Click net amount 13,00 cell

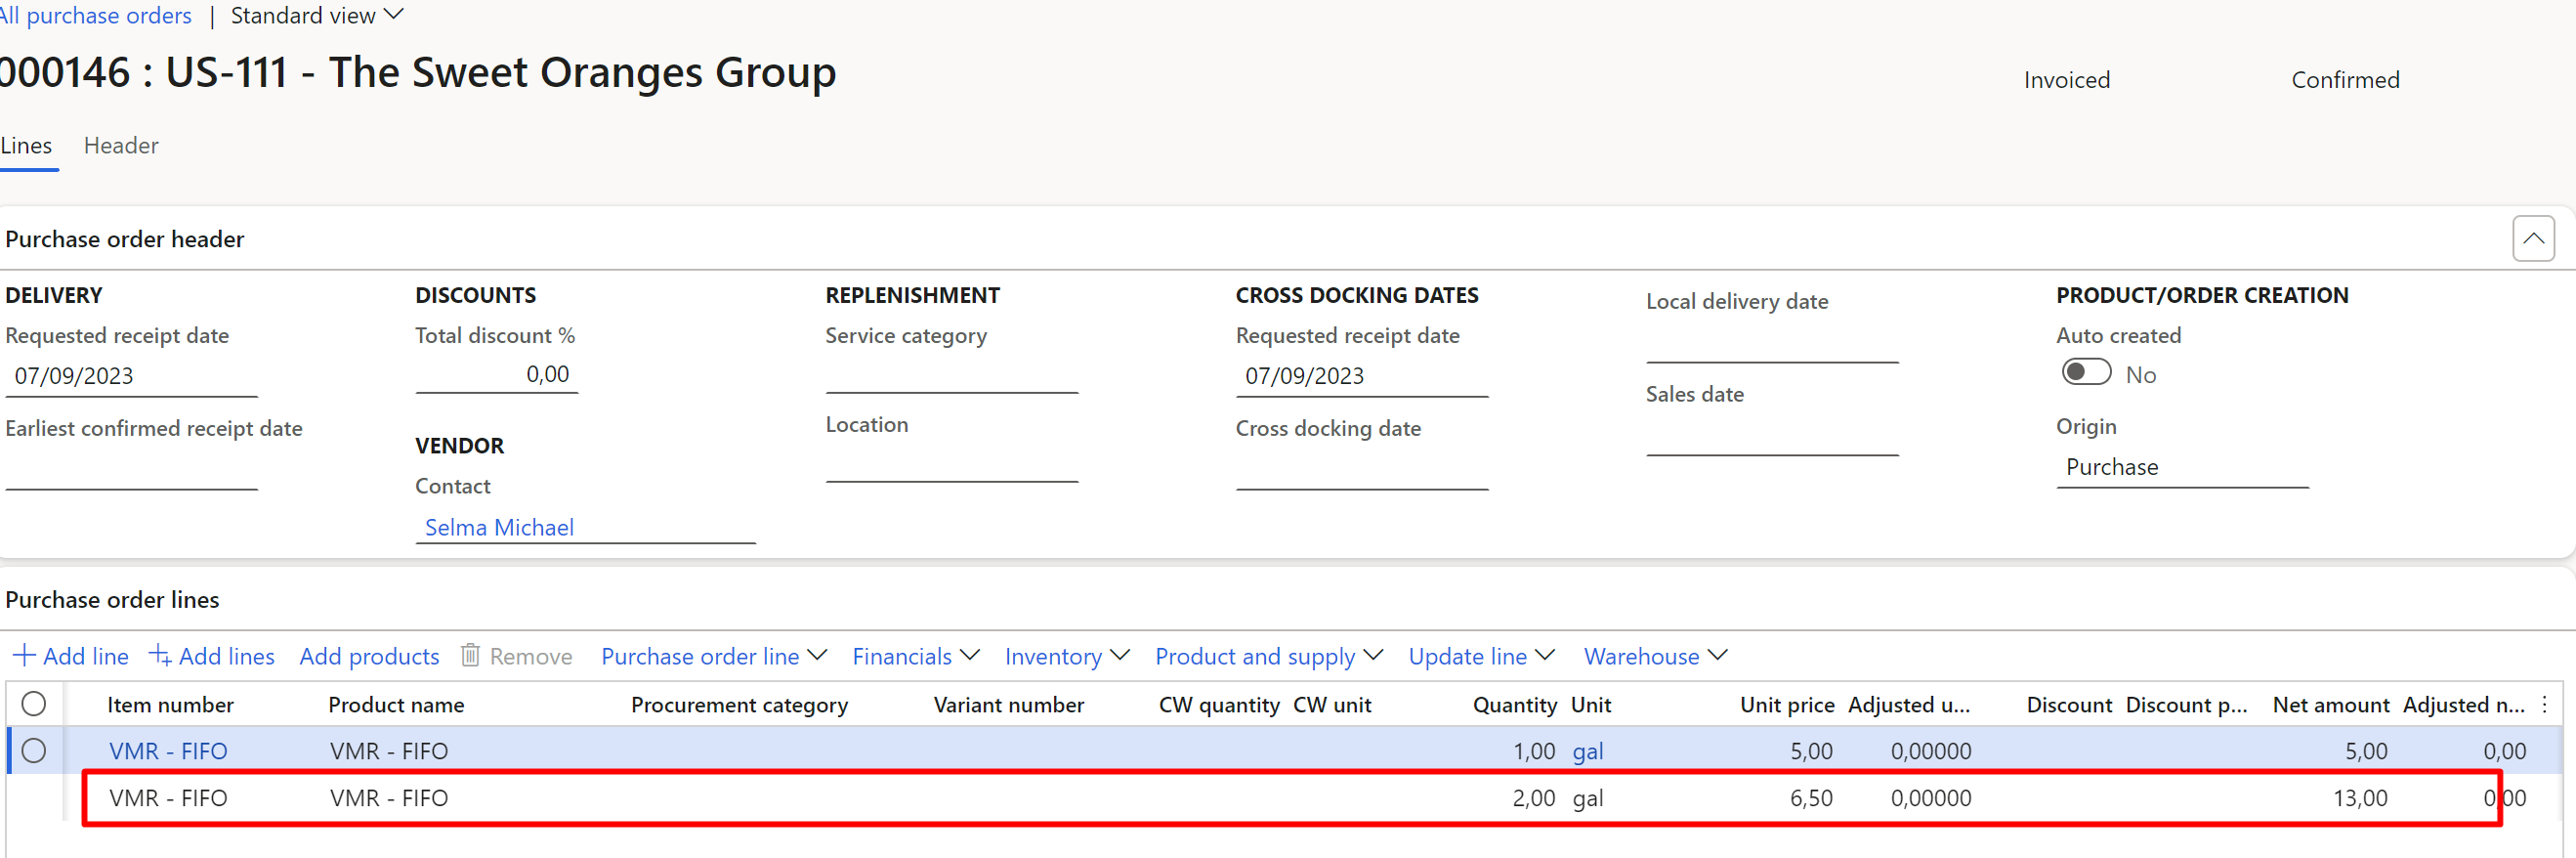(2360, 798)
